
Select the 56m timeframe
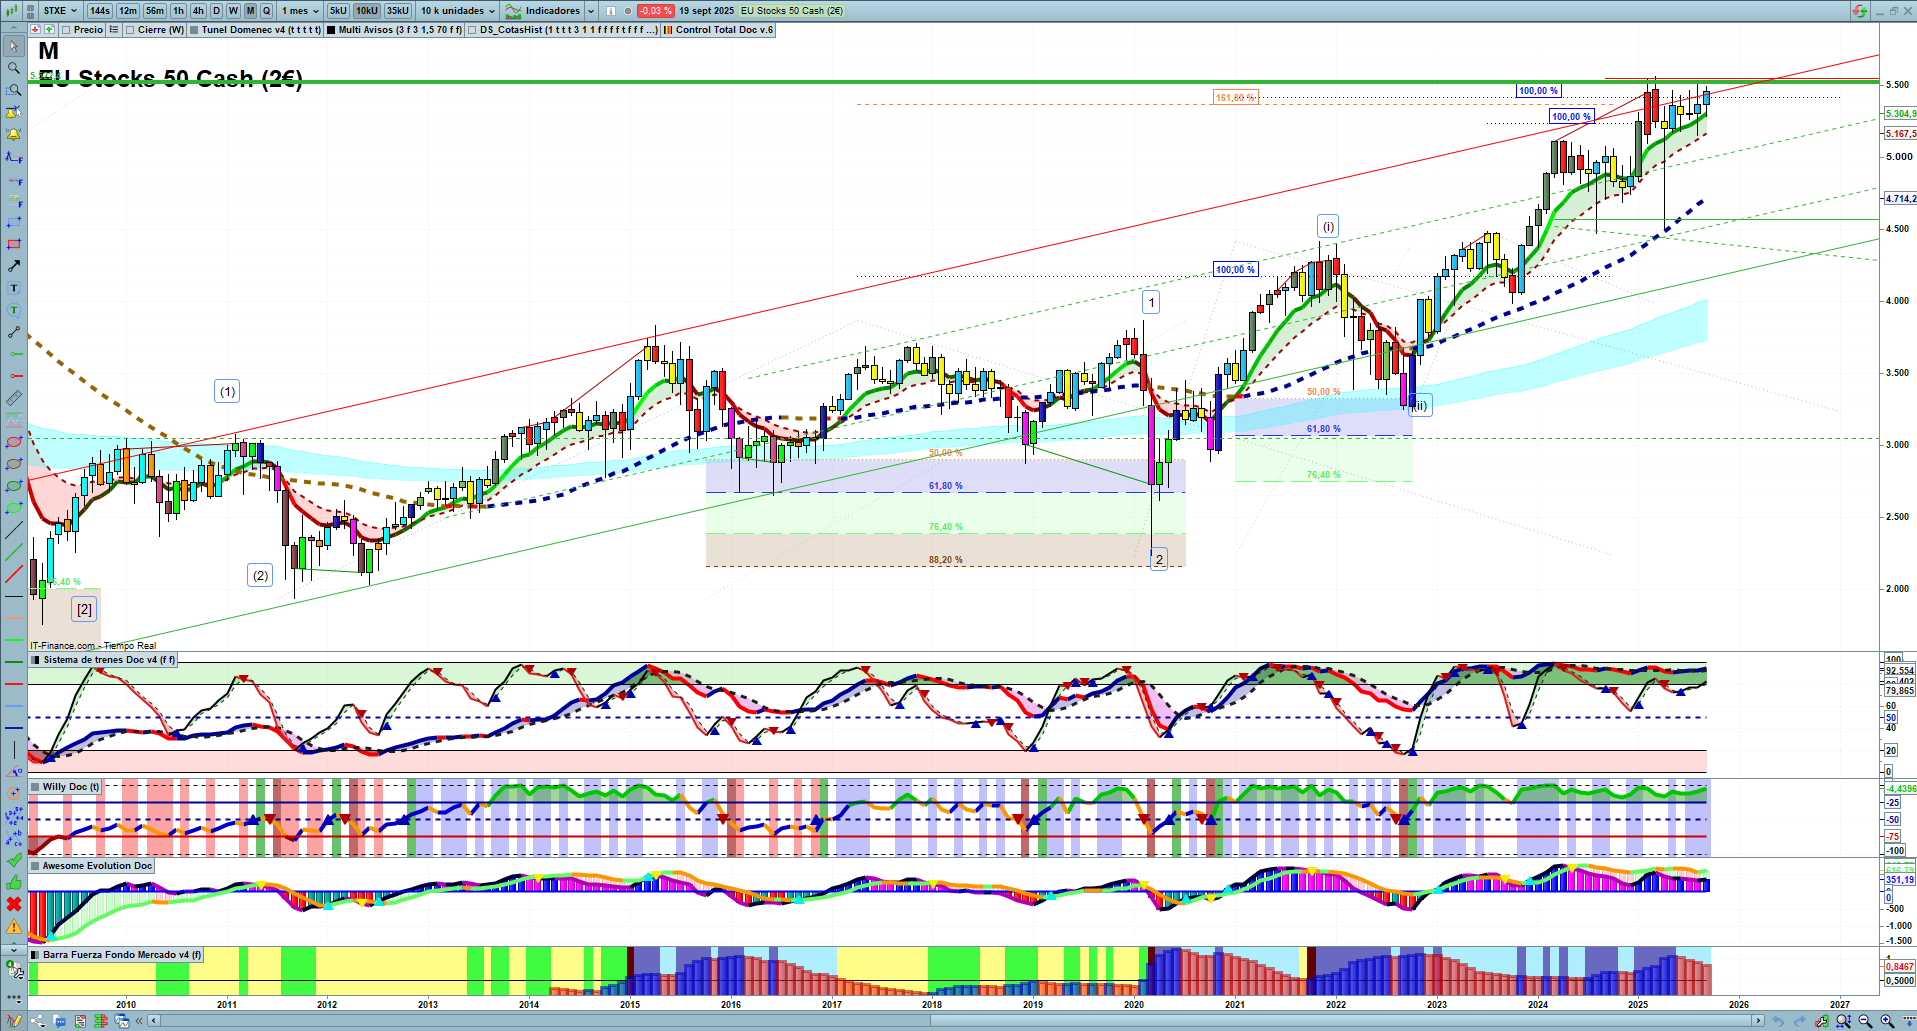[155, 11]
